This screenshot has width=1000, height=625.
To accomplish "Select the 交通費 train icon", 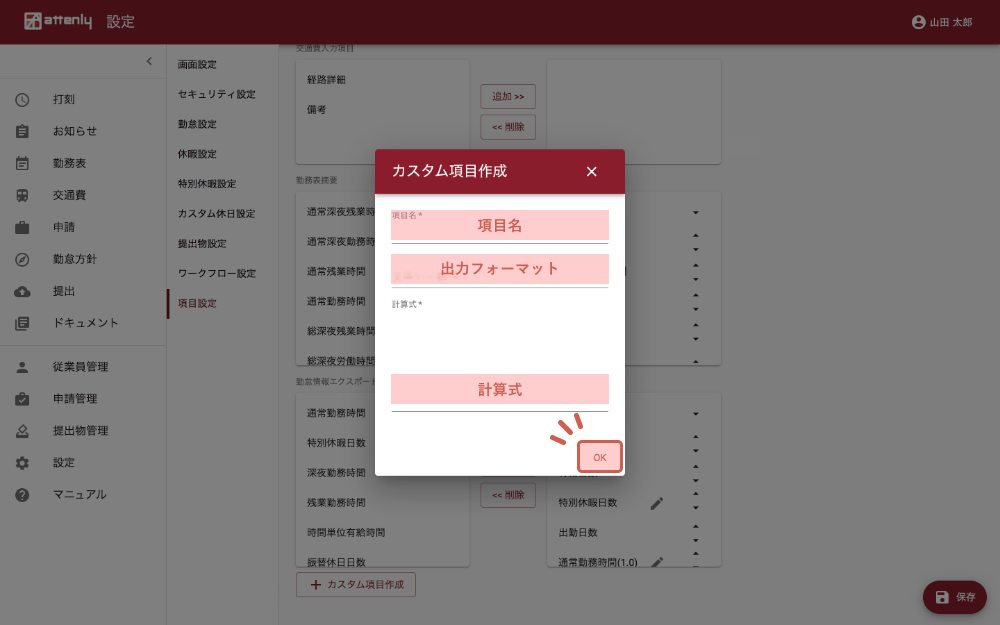I will click(x=22, y=195).
